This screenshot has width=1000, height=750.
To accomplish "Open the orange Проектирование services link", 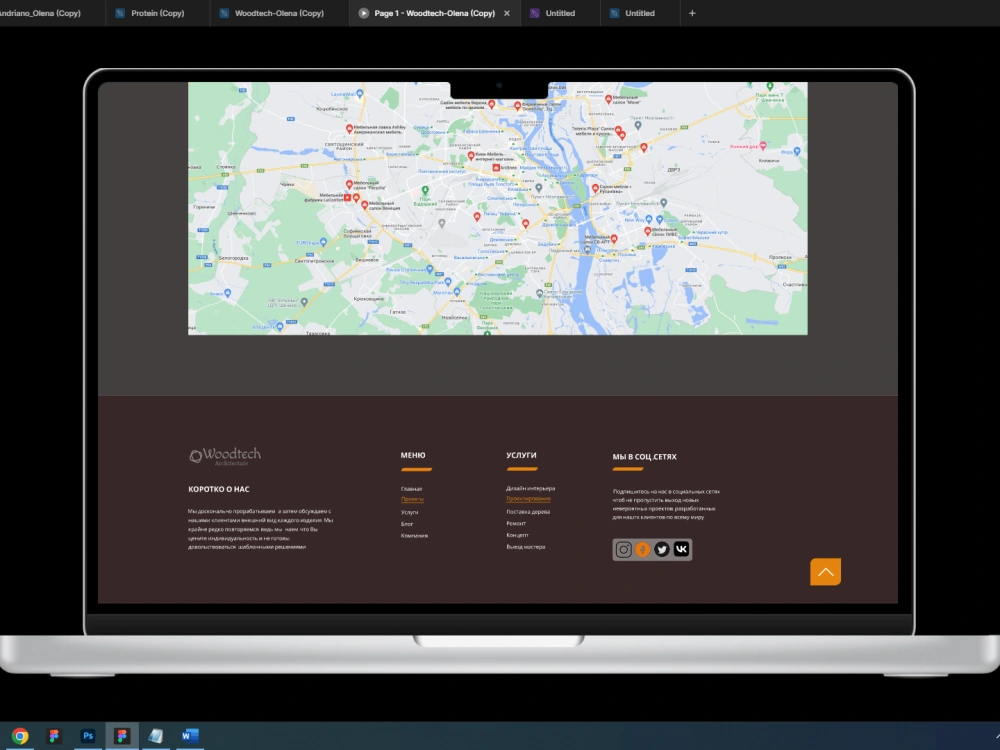I will click(x=529, y=499).
